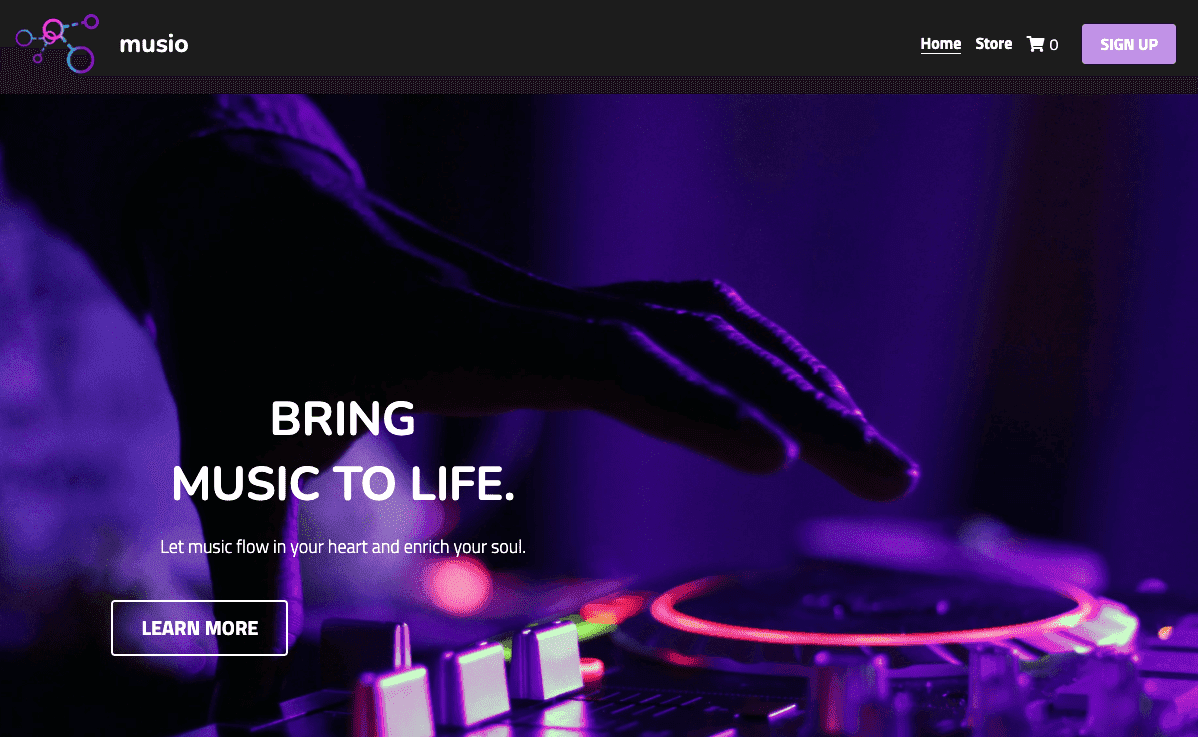Image resolution: width=1198 pixels, height=737 pixels.
Task: Go to the Home nav item
Action: [941, 44]
